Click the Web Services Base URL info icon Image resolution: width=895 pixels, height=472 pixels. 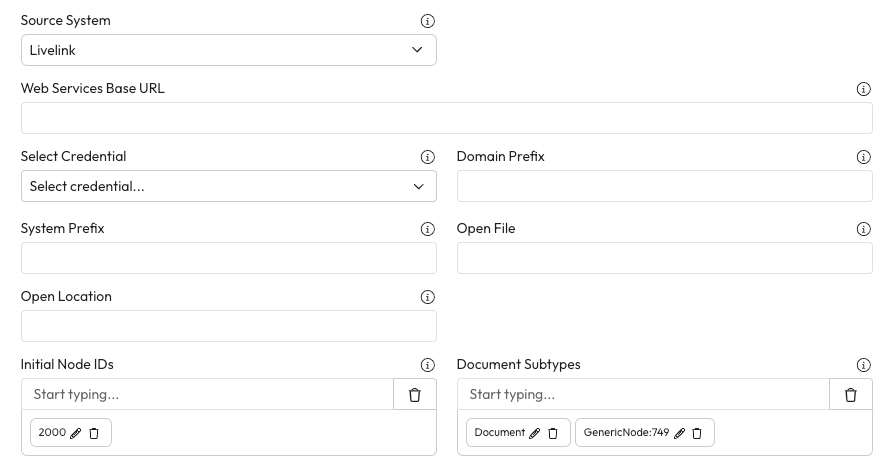864,89
